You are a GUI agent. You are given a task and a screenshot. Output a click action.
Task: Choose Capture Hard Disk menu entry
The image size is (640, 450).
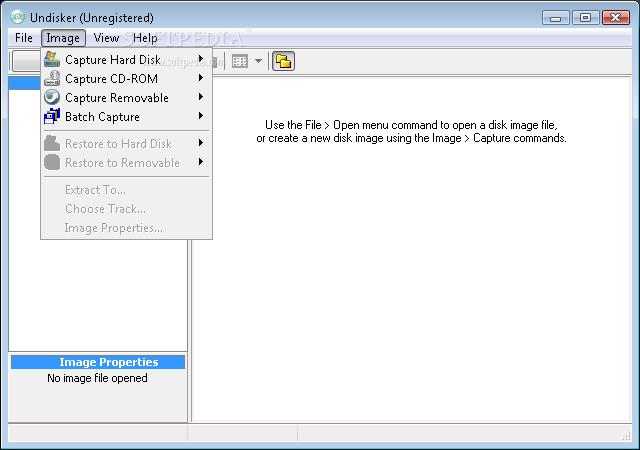127,60
